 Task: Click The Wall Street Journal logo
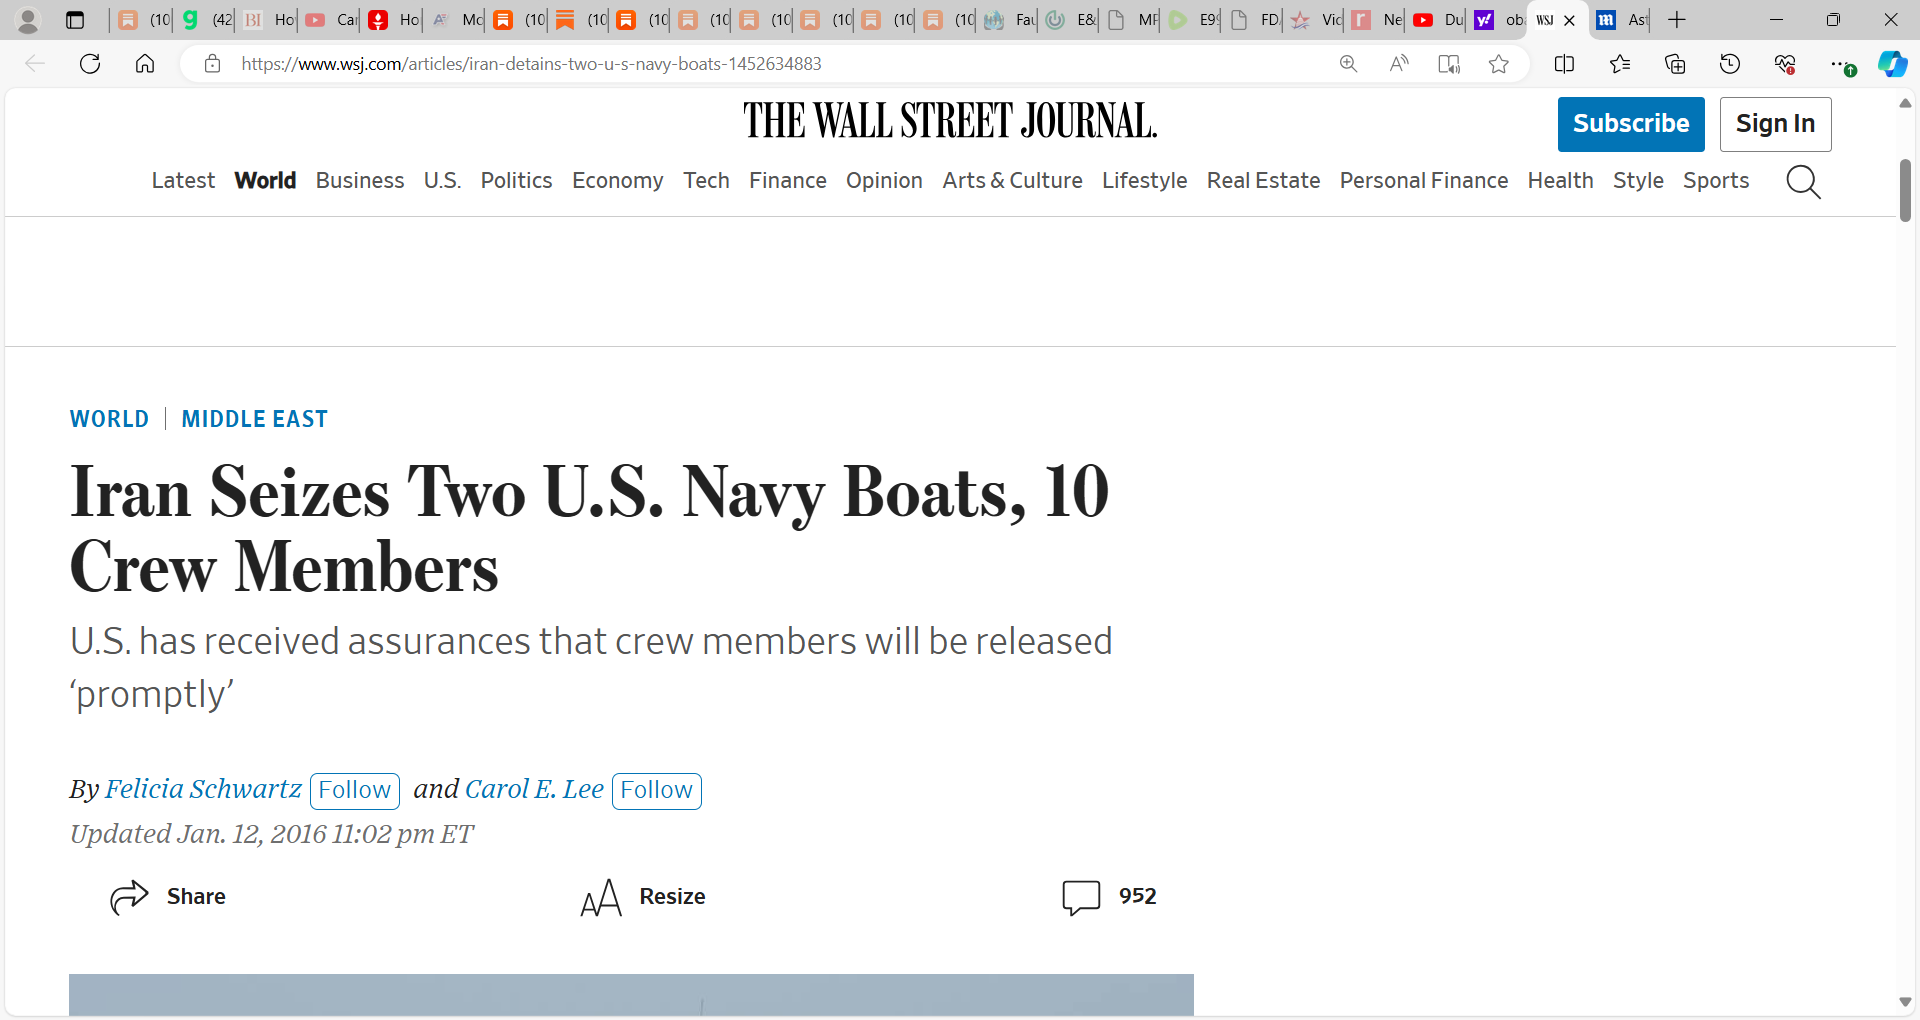tap(950, 121)
